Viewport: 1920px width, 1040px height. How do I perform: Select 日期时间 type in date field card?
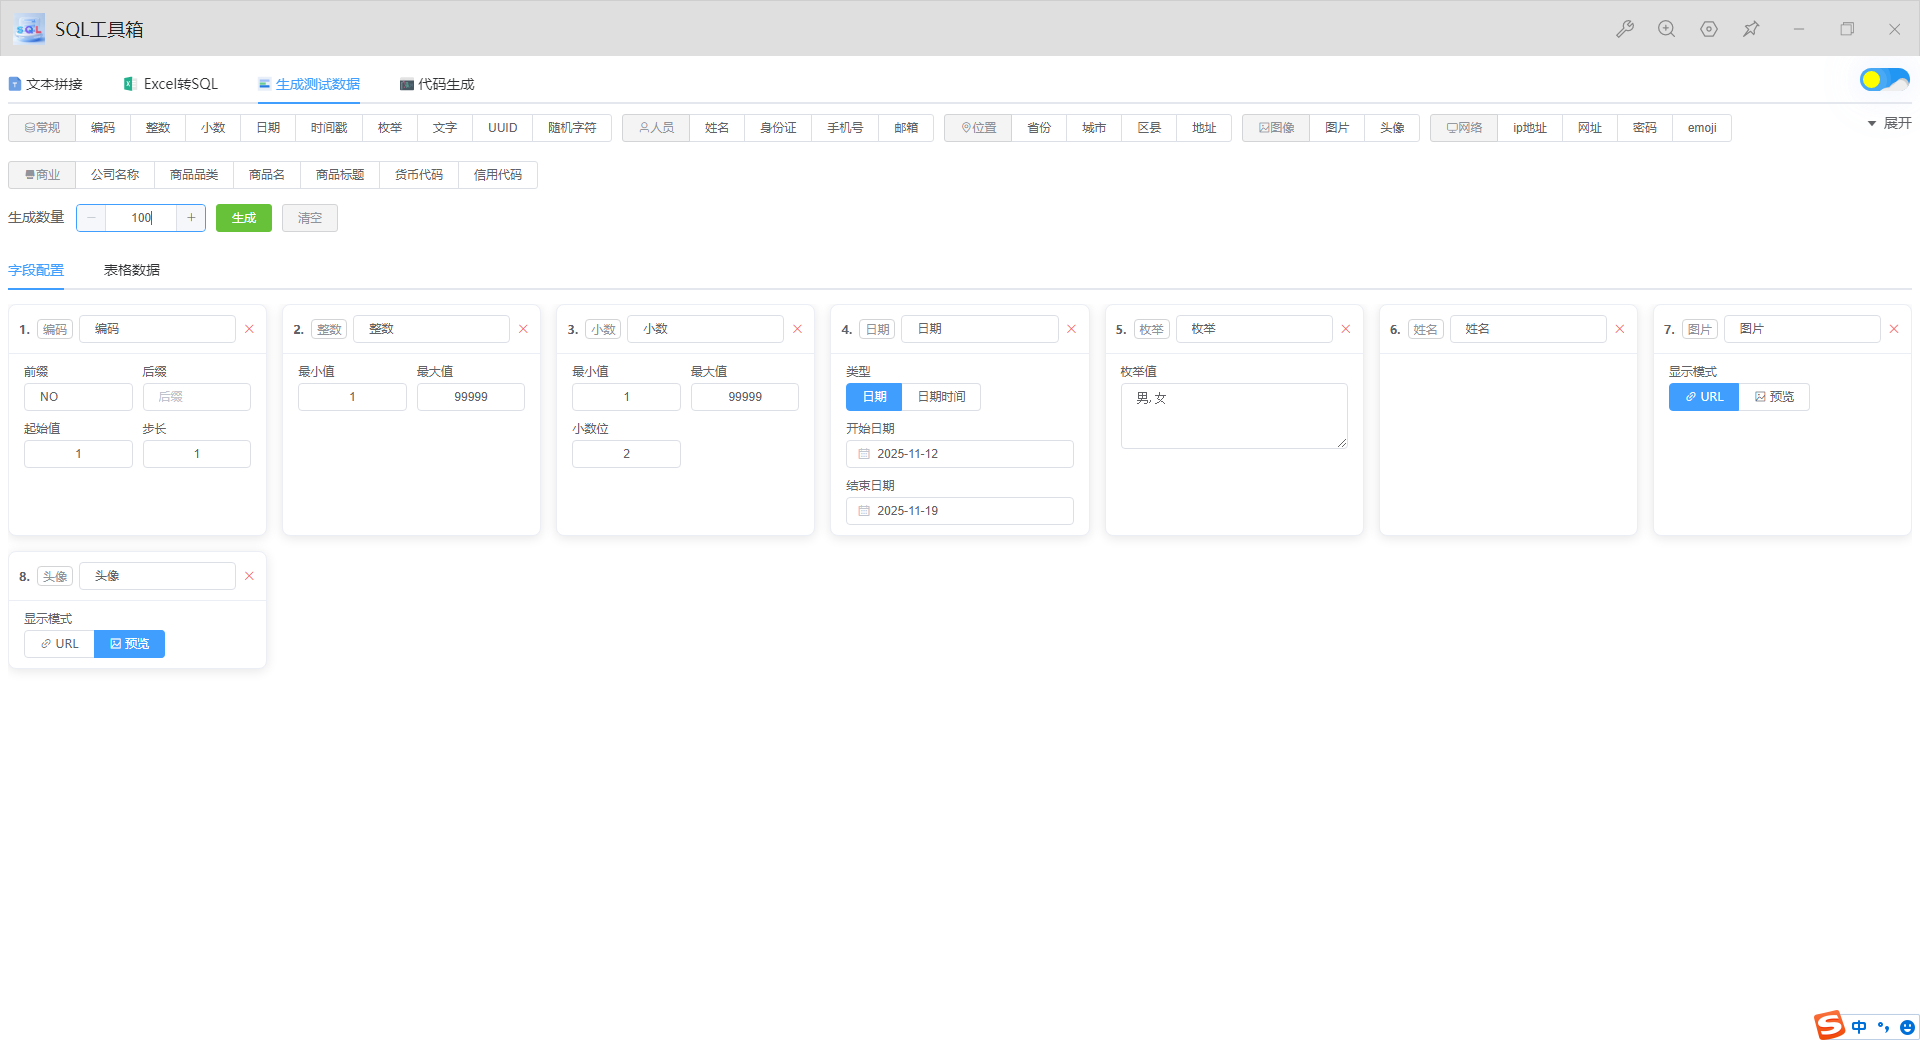[x=941, y=397]
